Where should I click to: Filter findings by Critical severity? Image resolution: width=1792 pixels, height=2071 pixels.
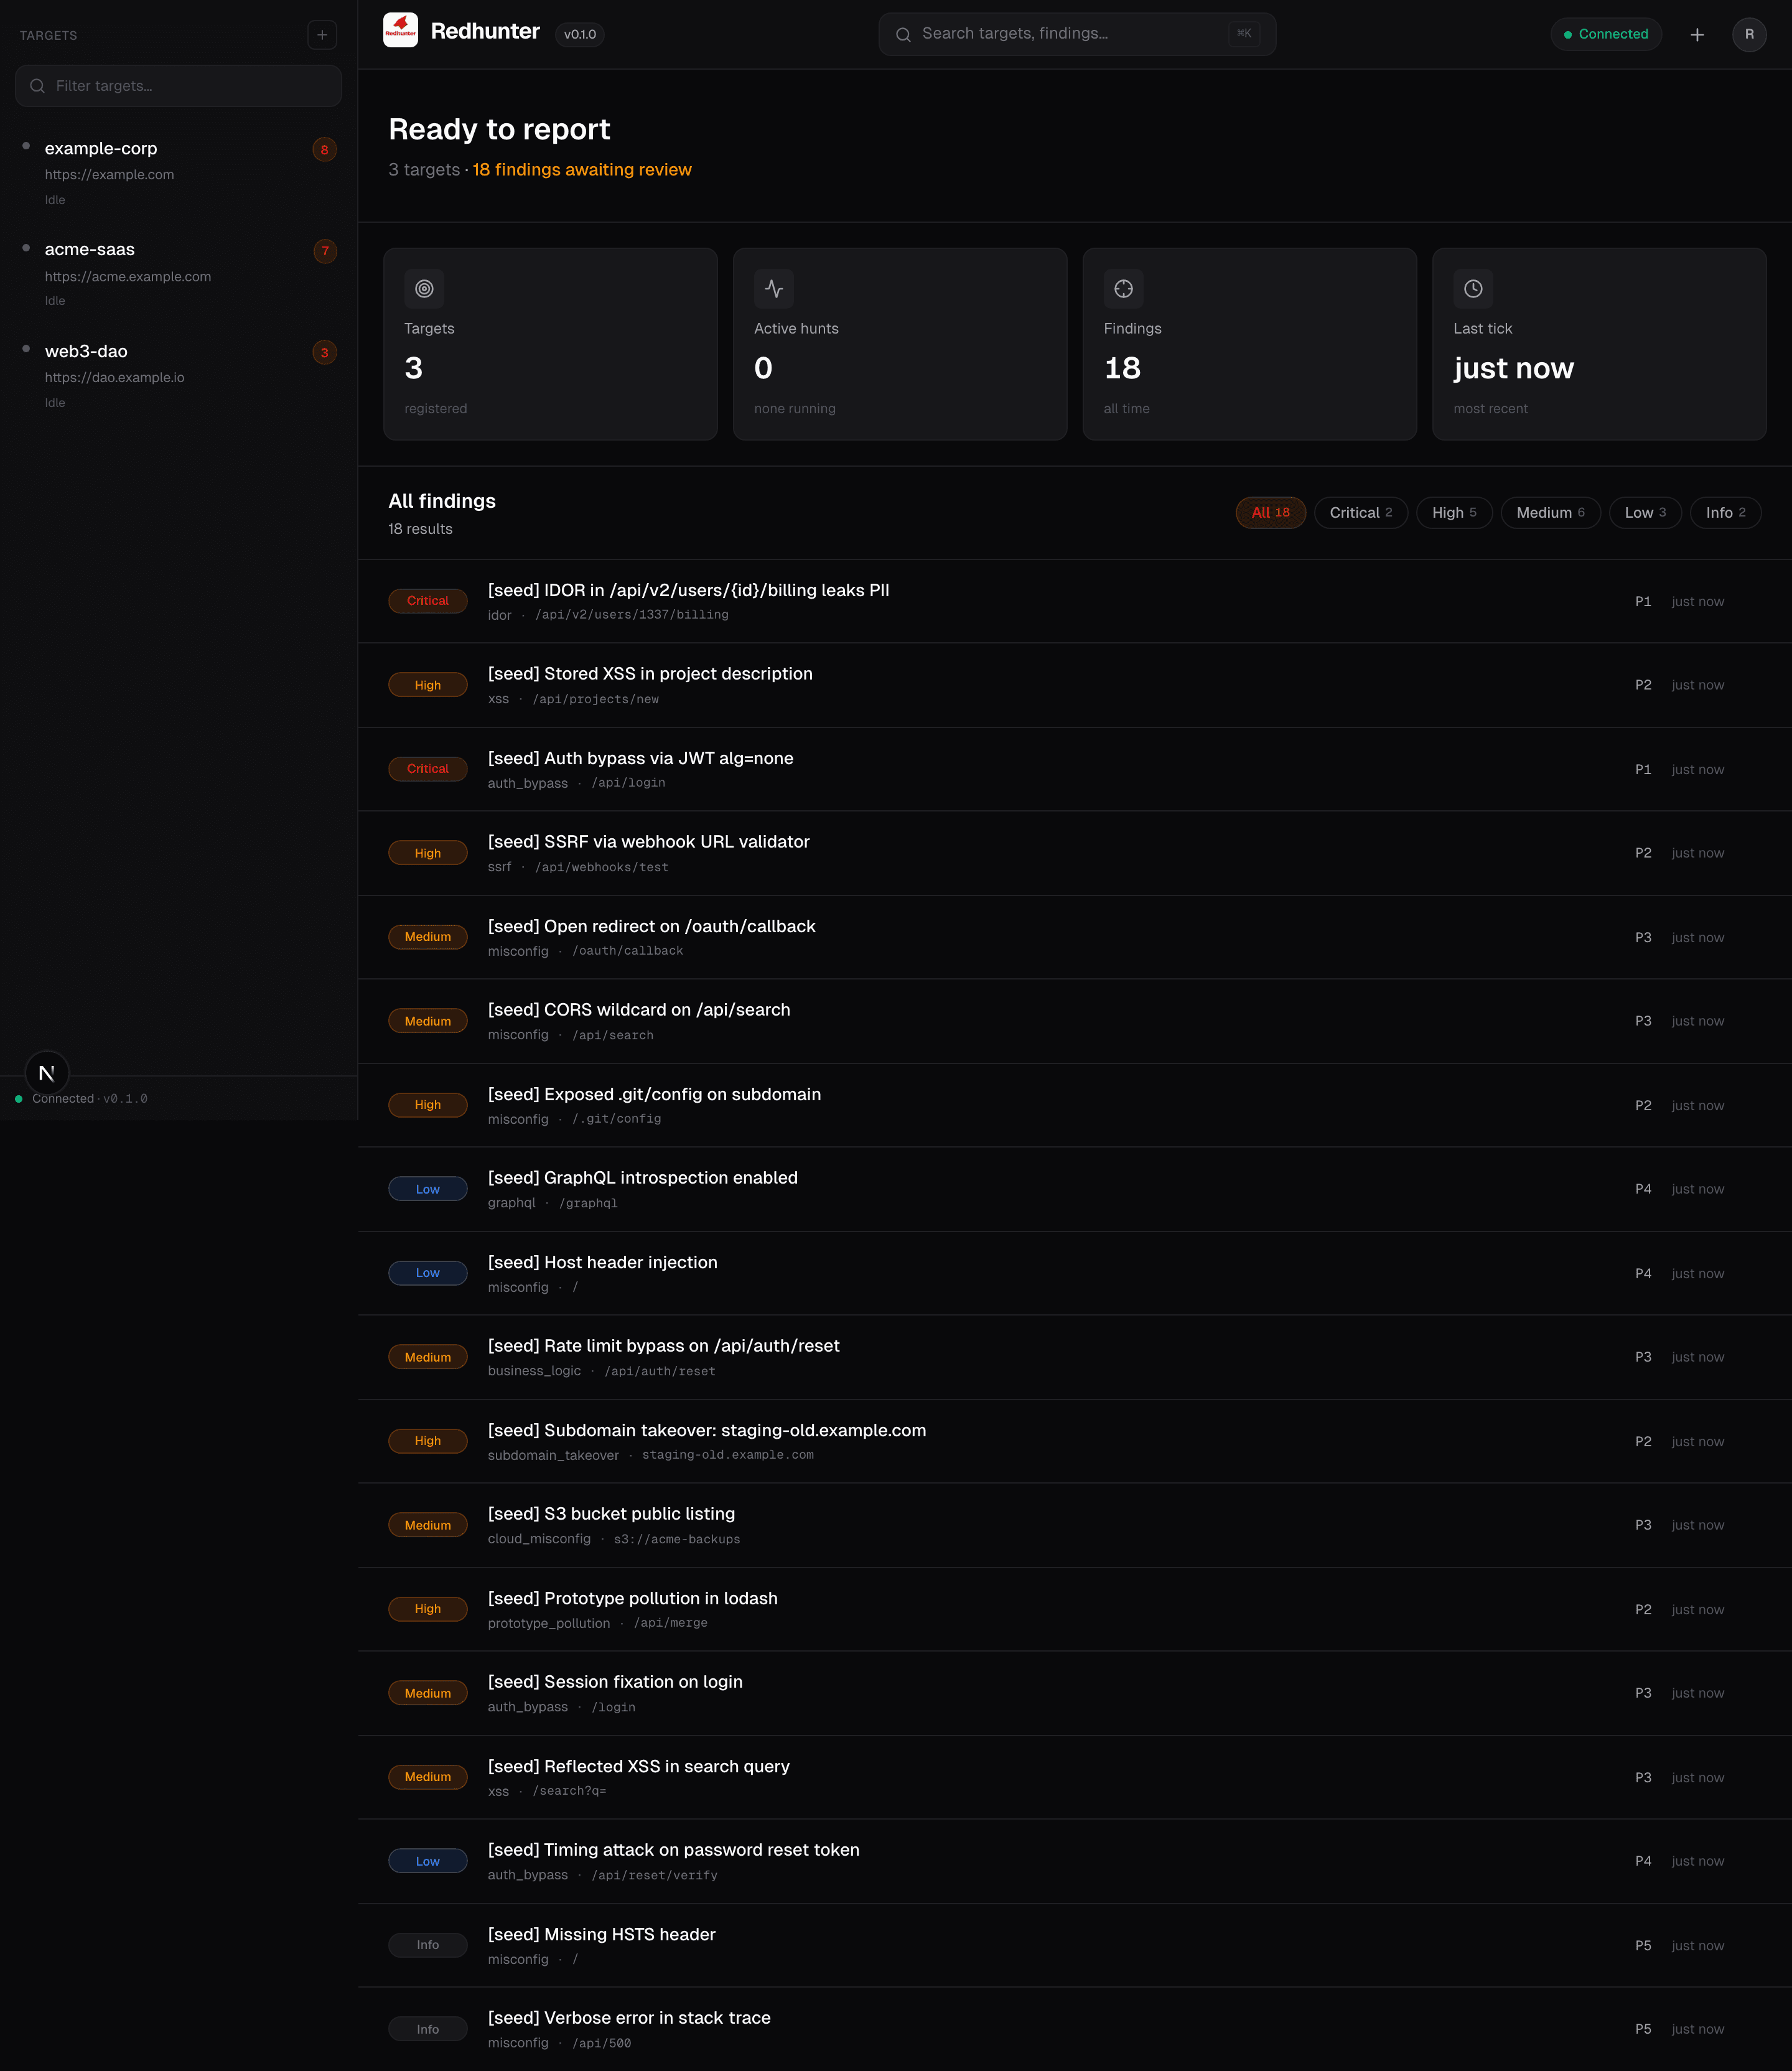click(x=1360, y=513)
